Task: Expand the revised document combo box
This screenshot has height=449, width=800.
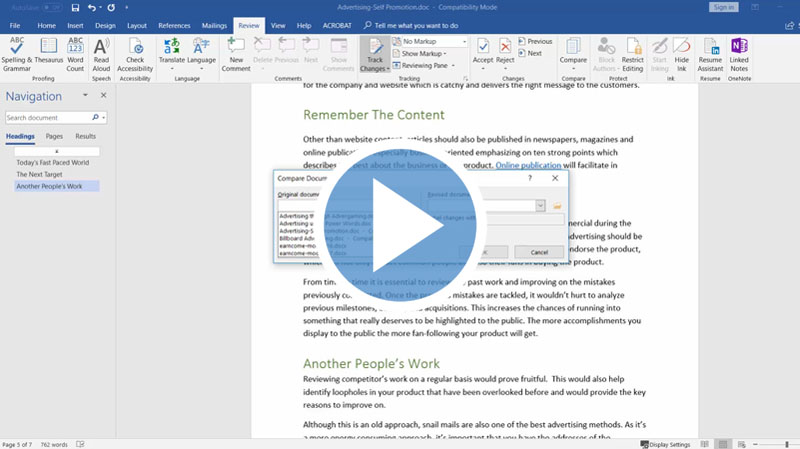Action: click(540, 205)
